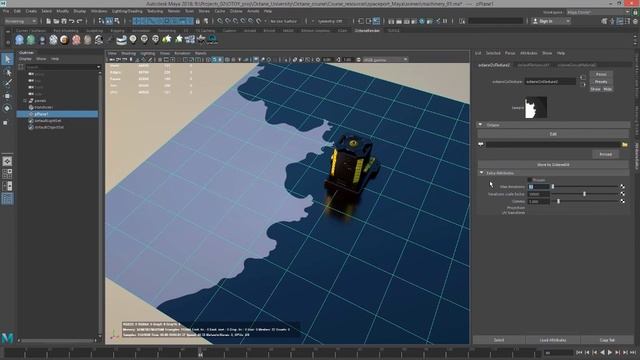The width and height of the screenshot is (640, 360).
Task: Click the play forward button on timeline
Action: pos(610,352)
